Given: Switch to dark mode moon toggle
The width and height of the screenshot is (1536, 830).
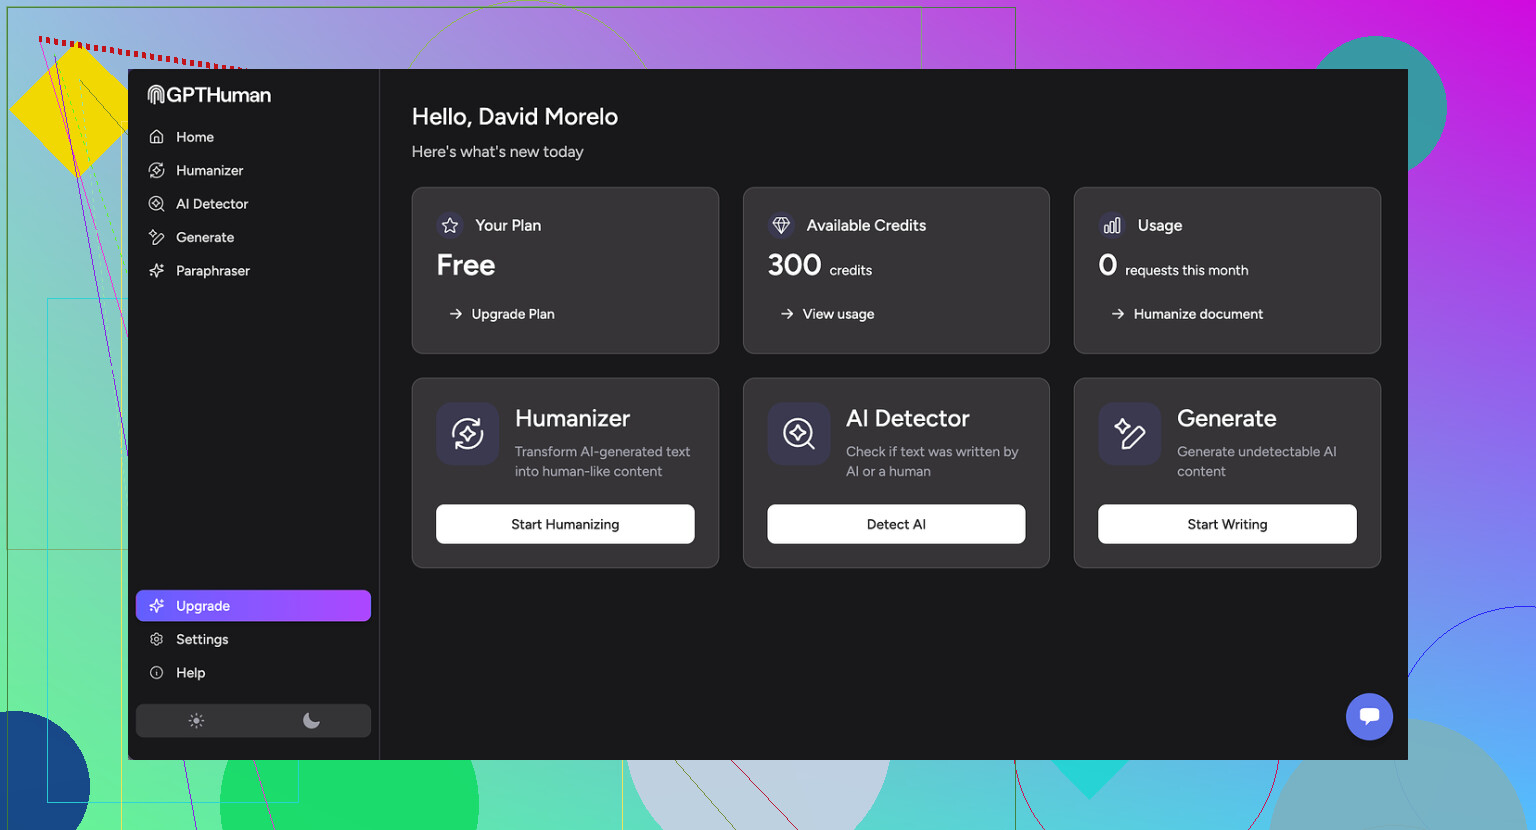Looking at the screenshot, I should tap(311, 721).
